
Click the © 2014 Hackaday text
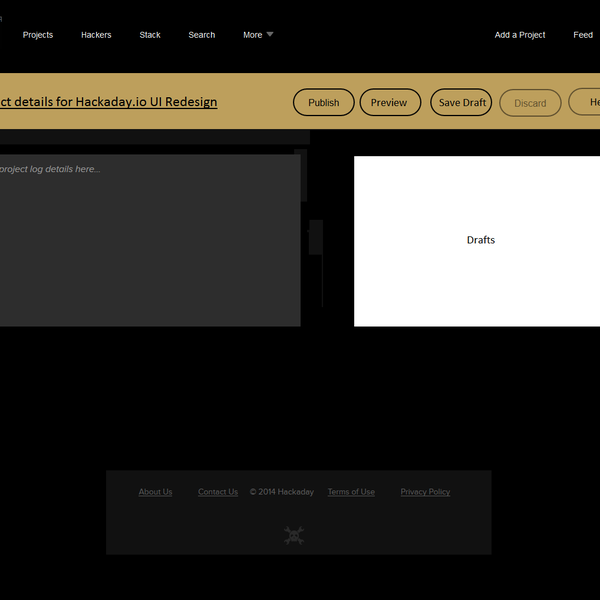point(282,492)
